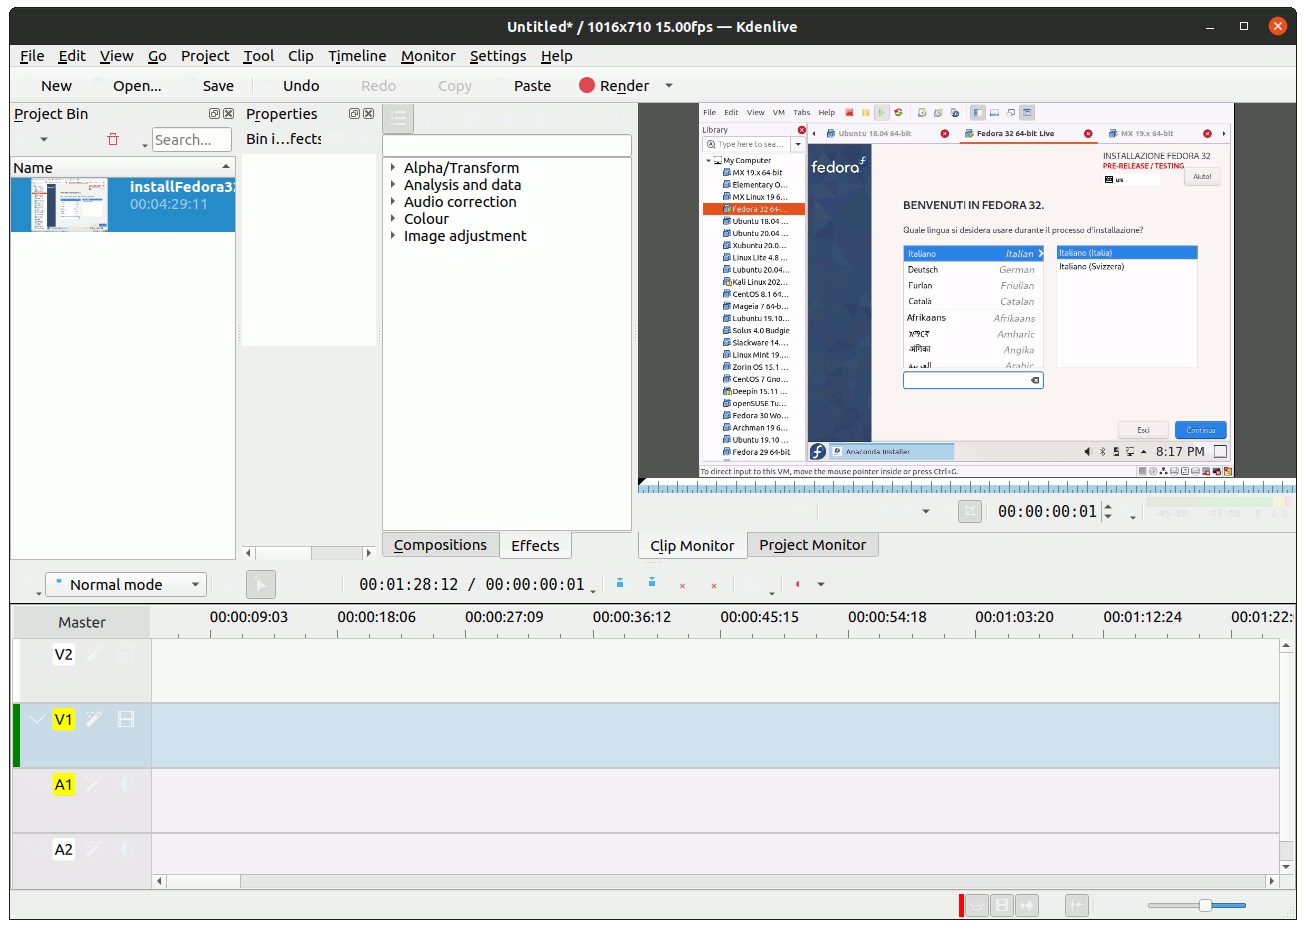Switch to the Clip Monitor tab
1306x929 pixels.
click(x=692, y=545)
